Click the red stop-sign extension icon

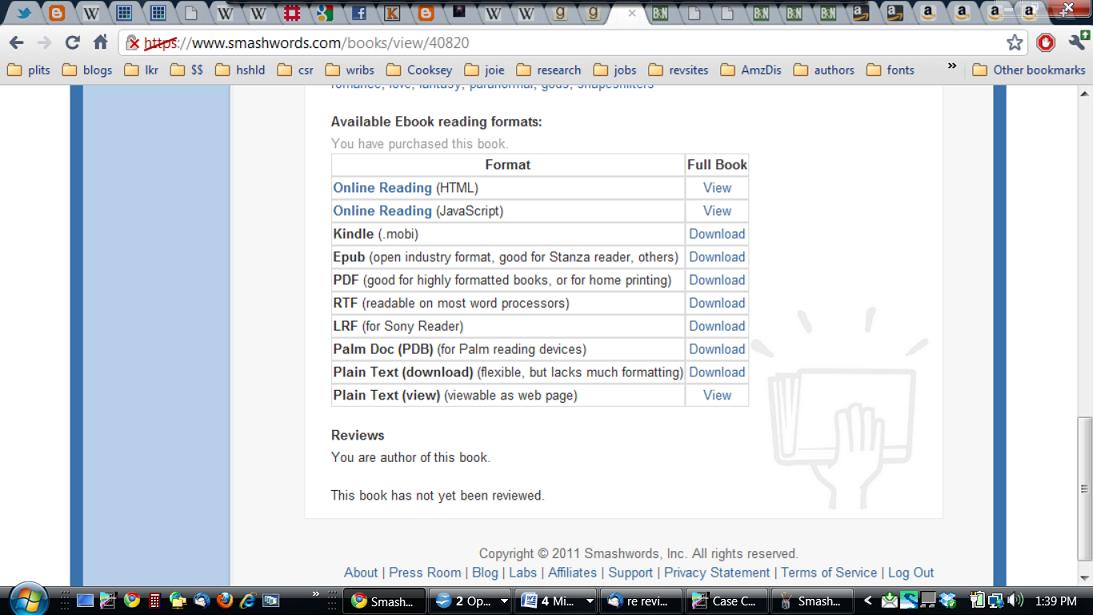coord(1046,43)
